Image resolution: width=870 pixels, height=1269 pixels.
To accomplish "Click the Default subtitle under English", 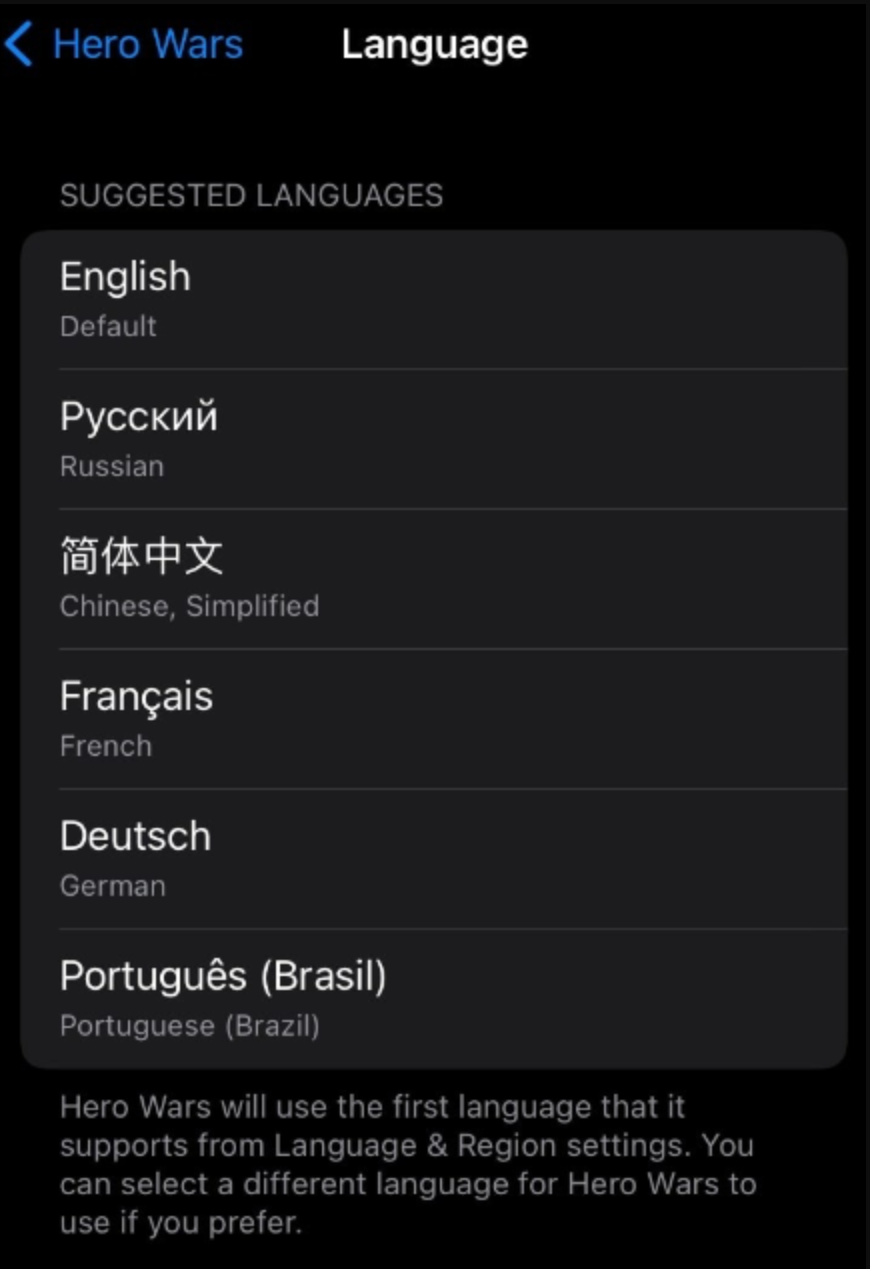I will [x=108, y=327].
